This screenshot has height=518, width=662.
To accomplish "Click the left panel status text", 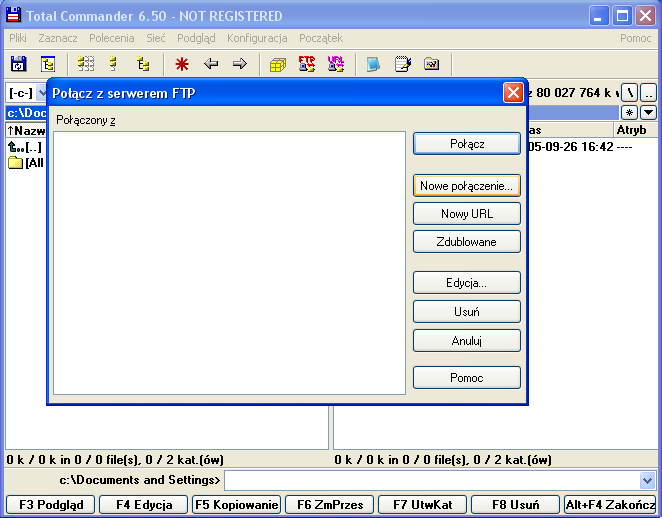I will (115, 459).
